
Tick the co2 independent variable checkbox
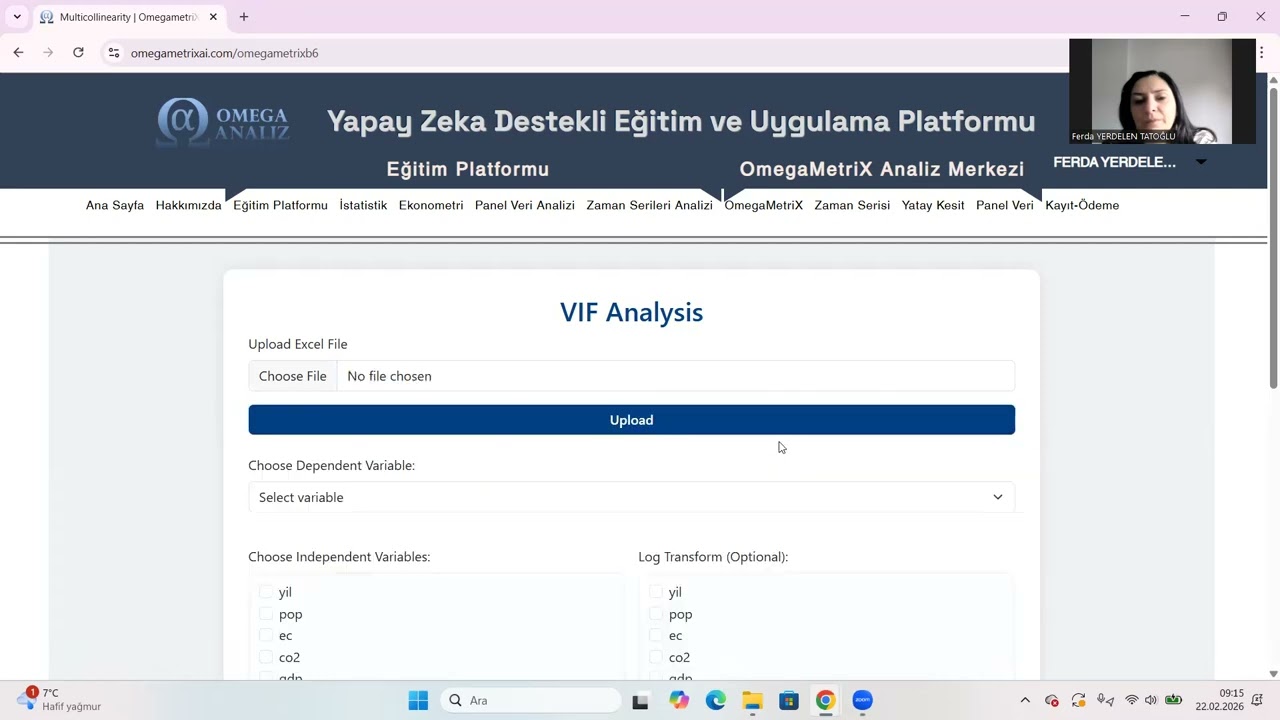tap(265, 657)
